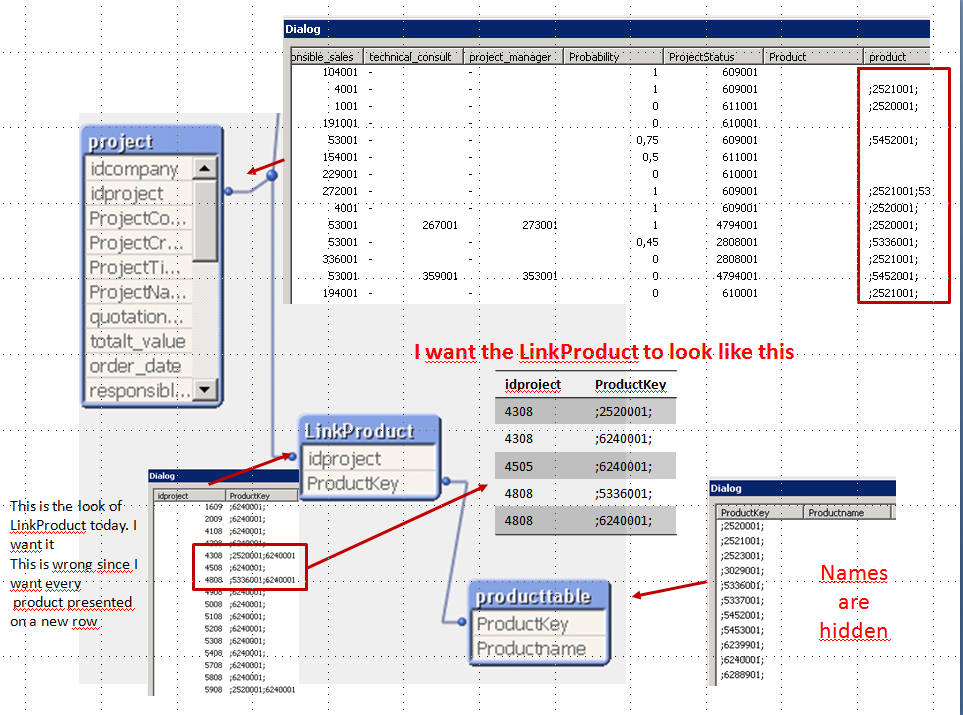The image size is (963, 715).
Task: Select the order_date field in project table
Action: click(139, 365)
